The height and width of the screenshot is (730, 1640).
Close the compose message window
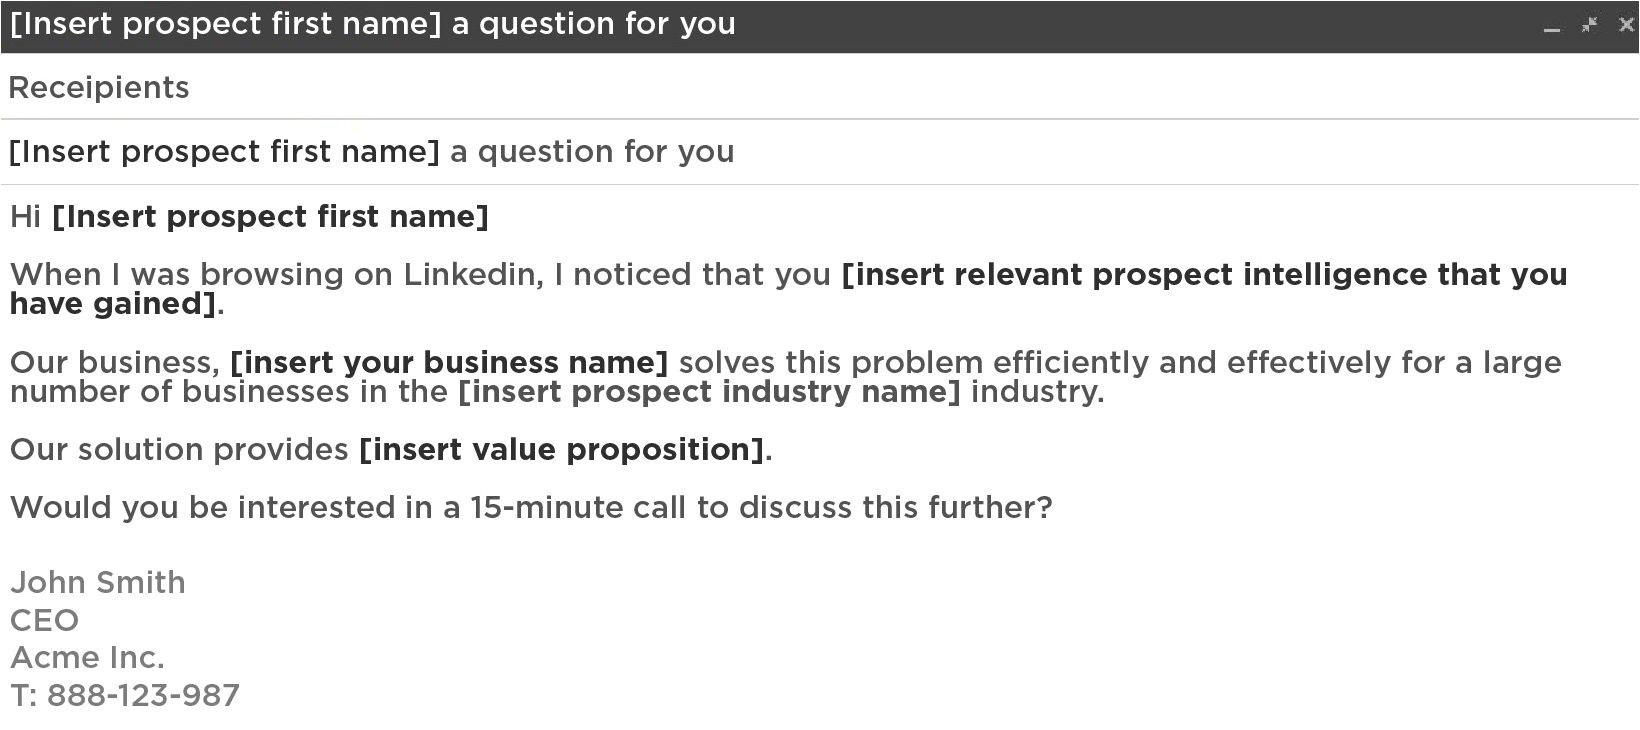(1626, 25)
